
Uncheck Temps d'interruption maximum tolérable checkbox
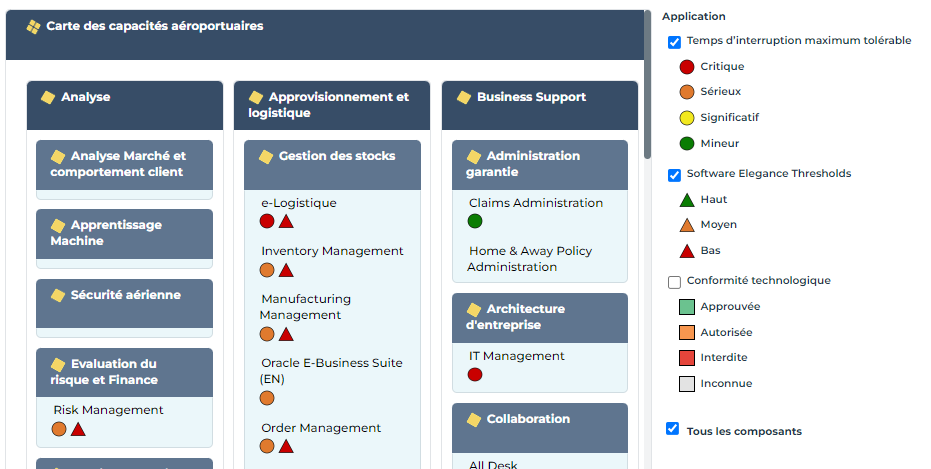(x=674, y=42)
